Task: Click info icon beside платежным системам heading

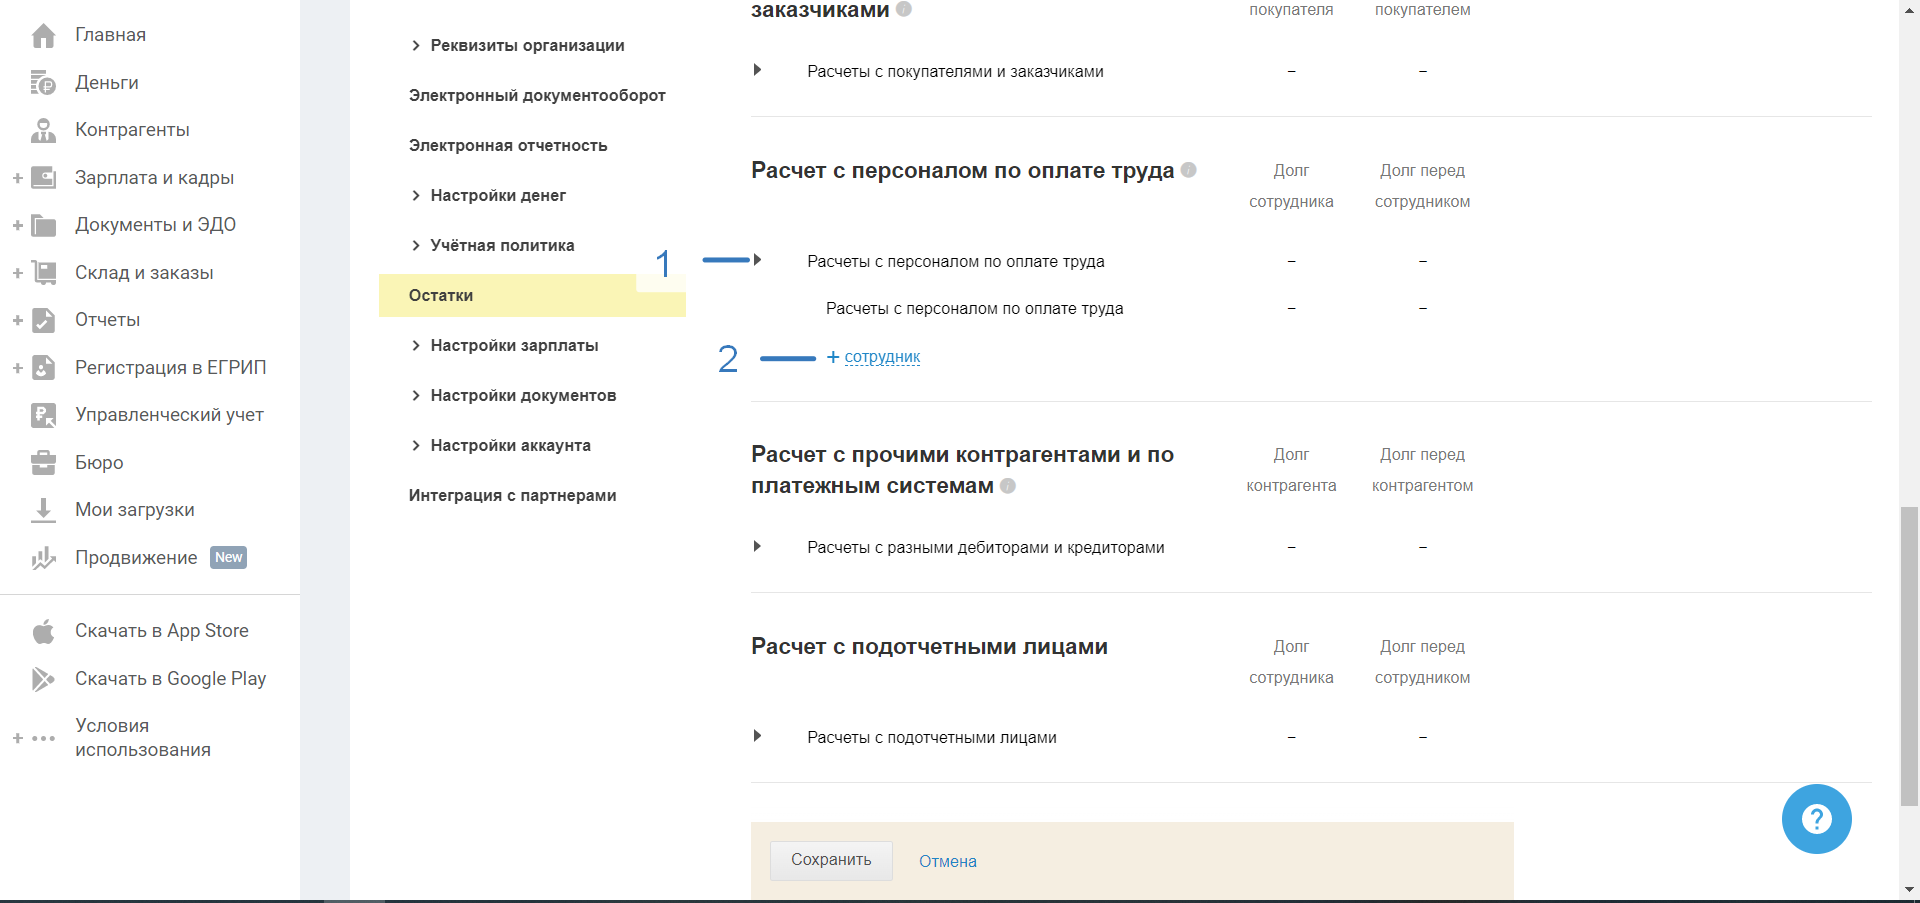Action: tap(1008, 486)
